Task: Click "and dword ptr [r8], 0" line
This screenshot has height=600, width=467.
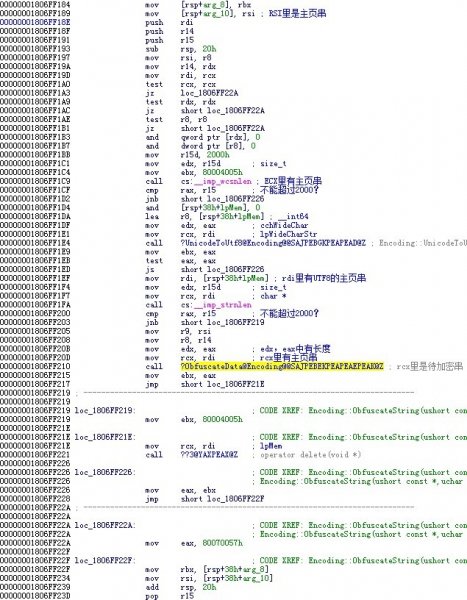Action: (x=200, y=146)
